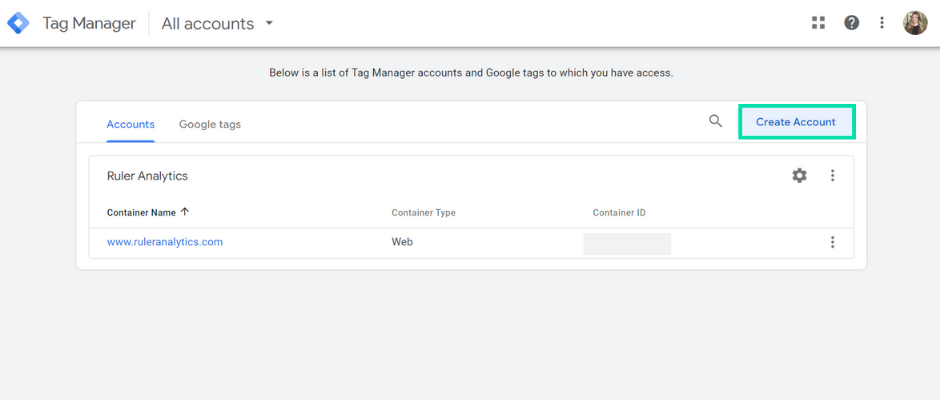Click the Tag Manager title text

(x=89, y=23)
